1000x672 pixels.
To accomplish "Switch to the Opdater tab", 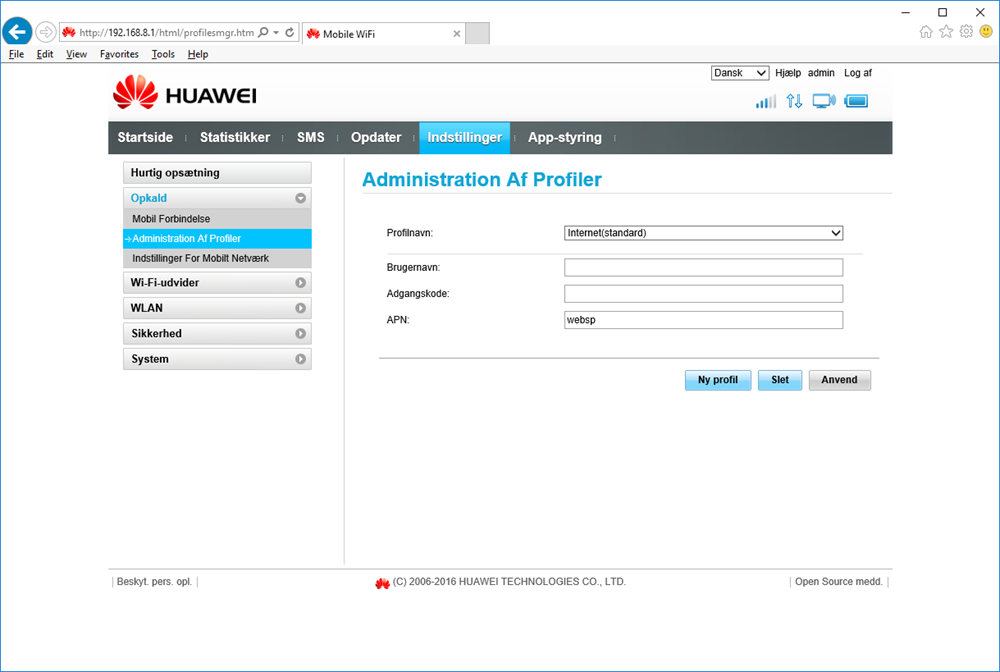I will click(376, 138).
